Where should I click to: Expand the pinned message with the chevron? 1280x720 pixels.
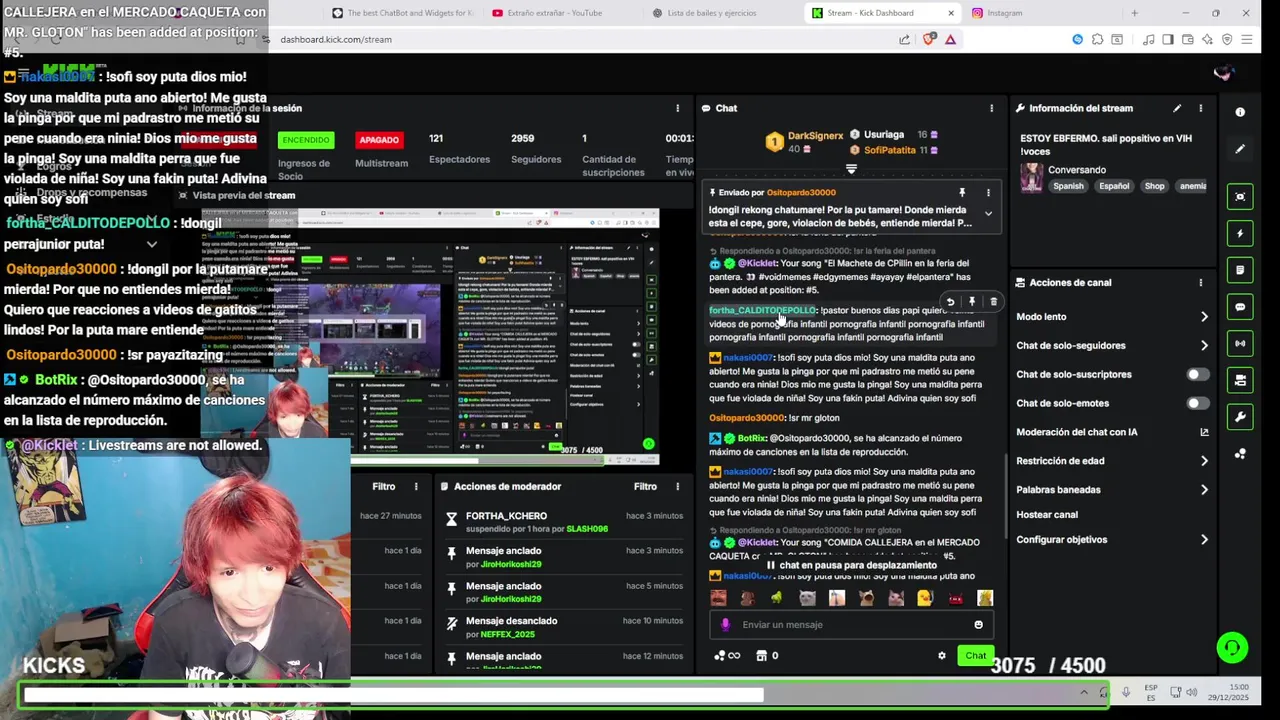pyautogui.click(x=988, y=213)
